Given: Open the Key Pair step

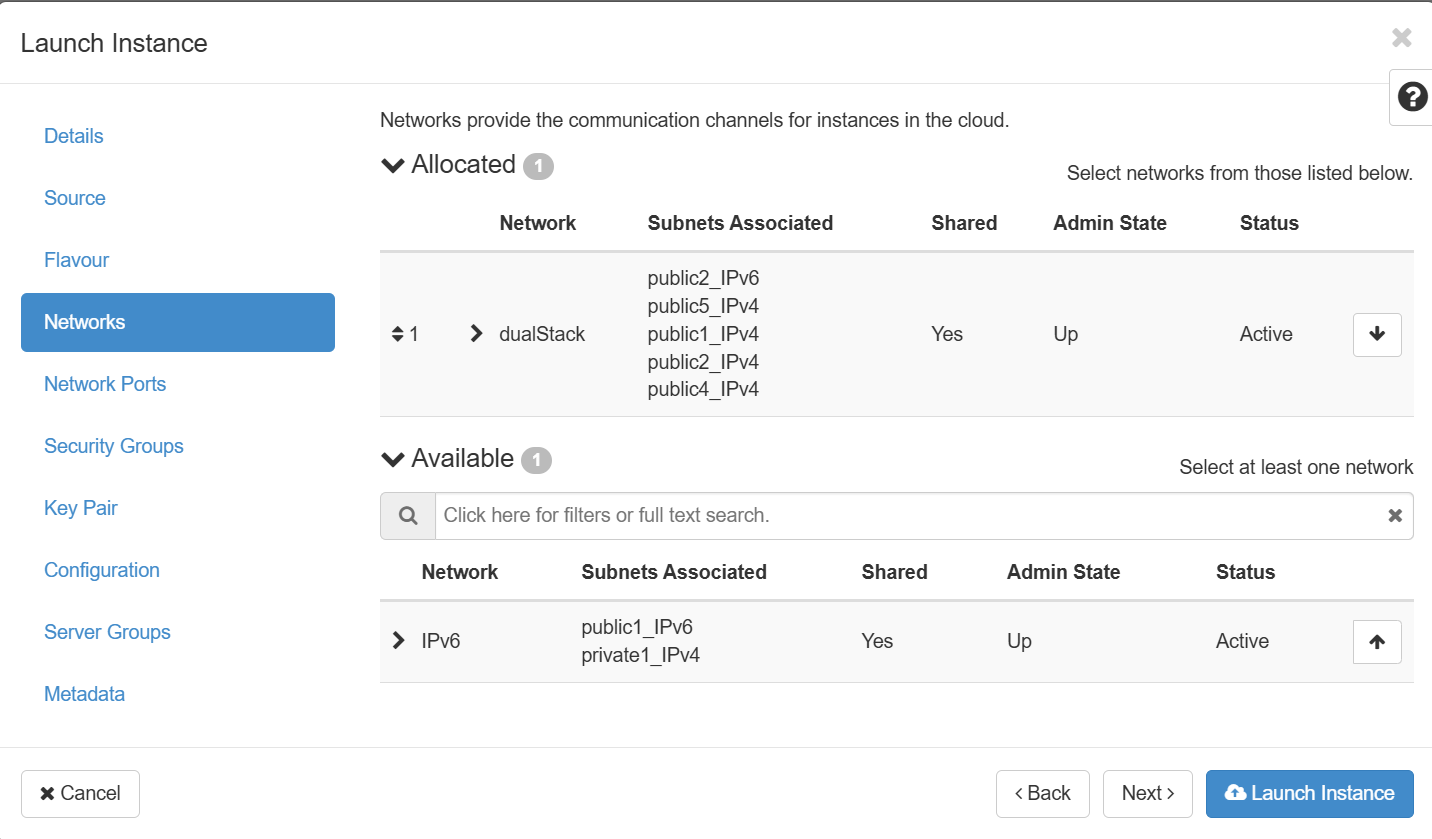Looking at the screenshot, I should tap(81, 508).
